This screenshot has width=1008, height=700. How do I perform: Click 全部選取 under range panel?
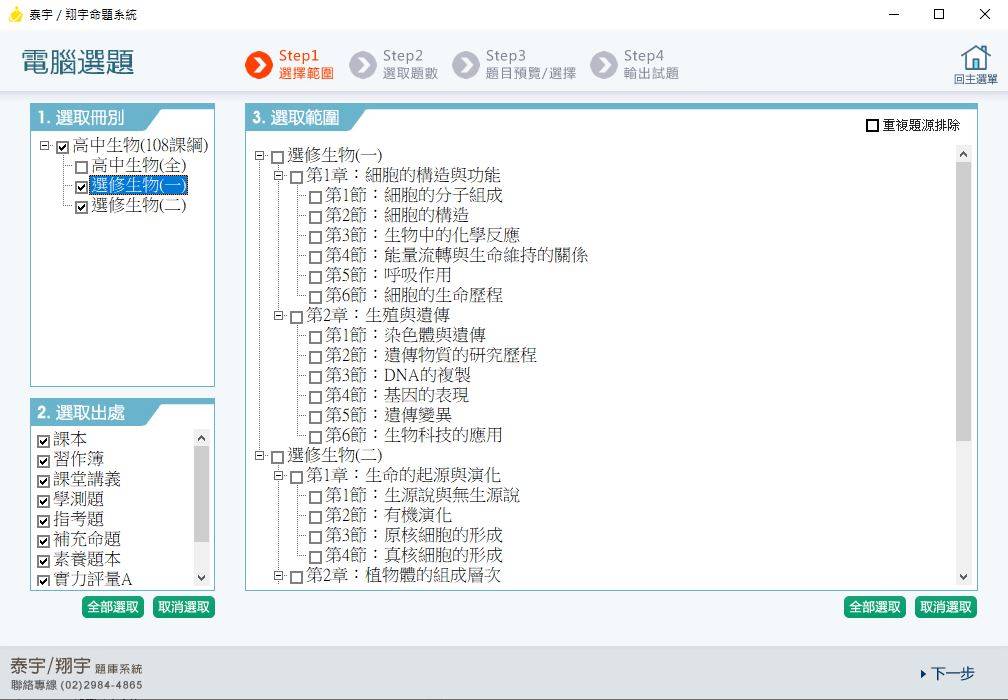(875, 607)
